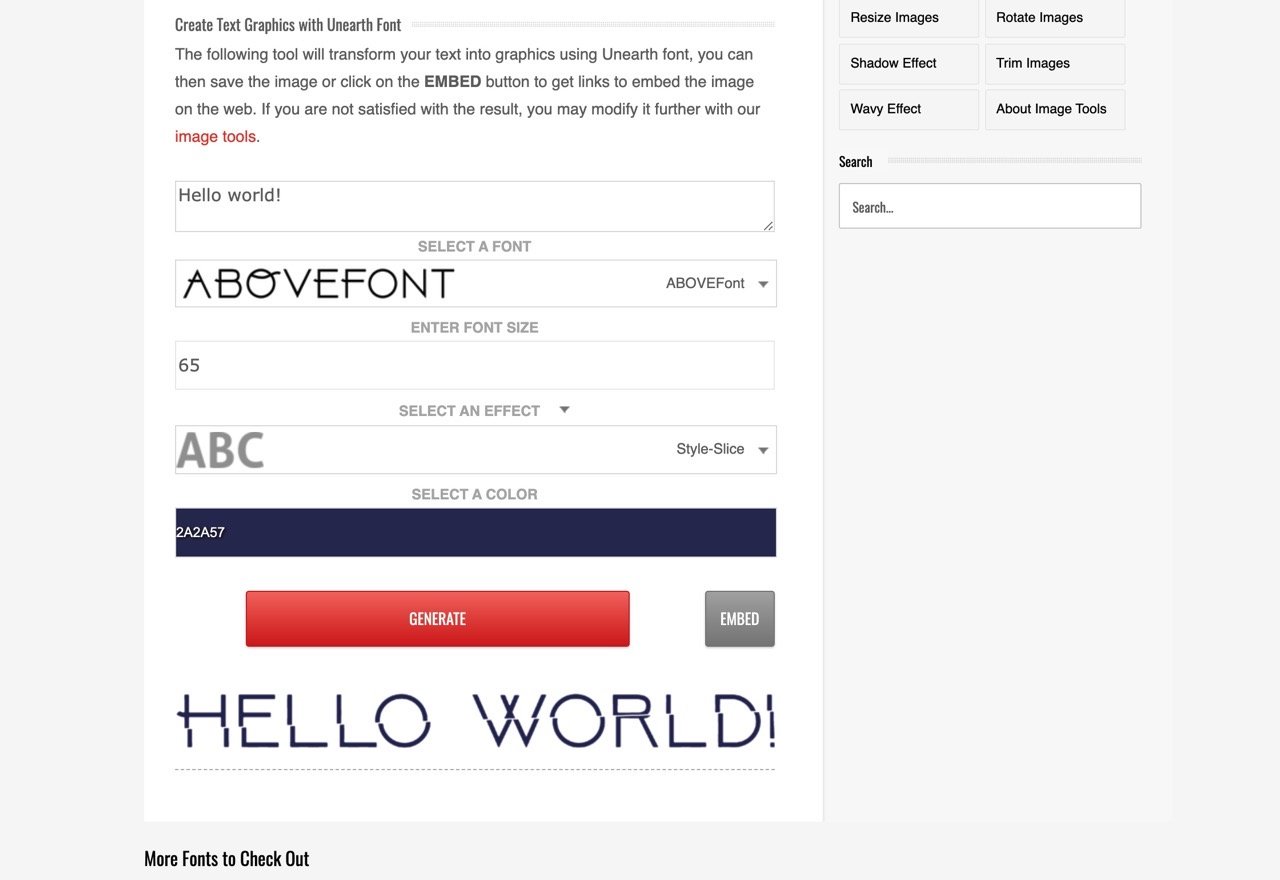The height and width of the screenshot is (880, 1280).
Task: Click the ABOVEFONT font preview image
Action: tap(318, 284)
